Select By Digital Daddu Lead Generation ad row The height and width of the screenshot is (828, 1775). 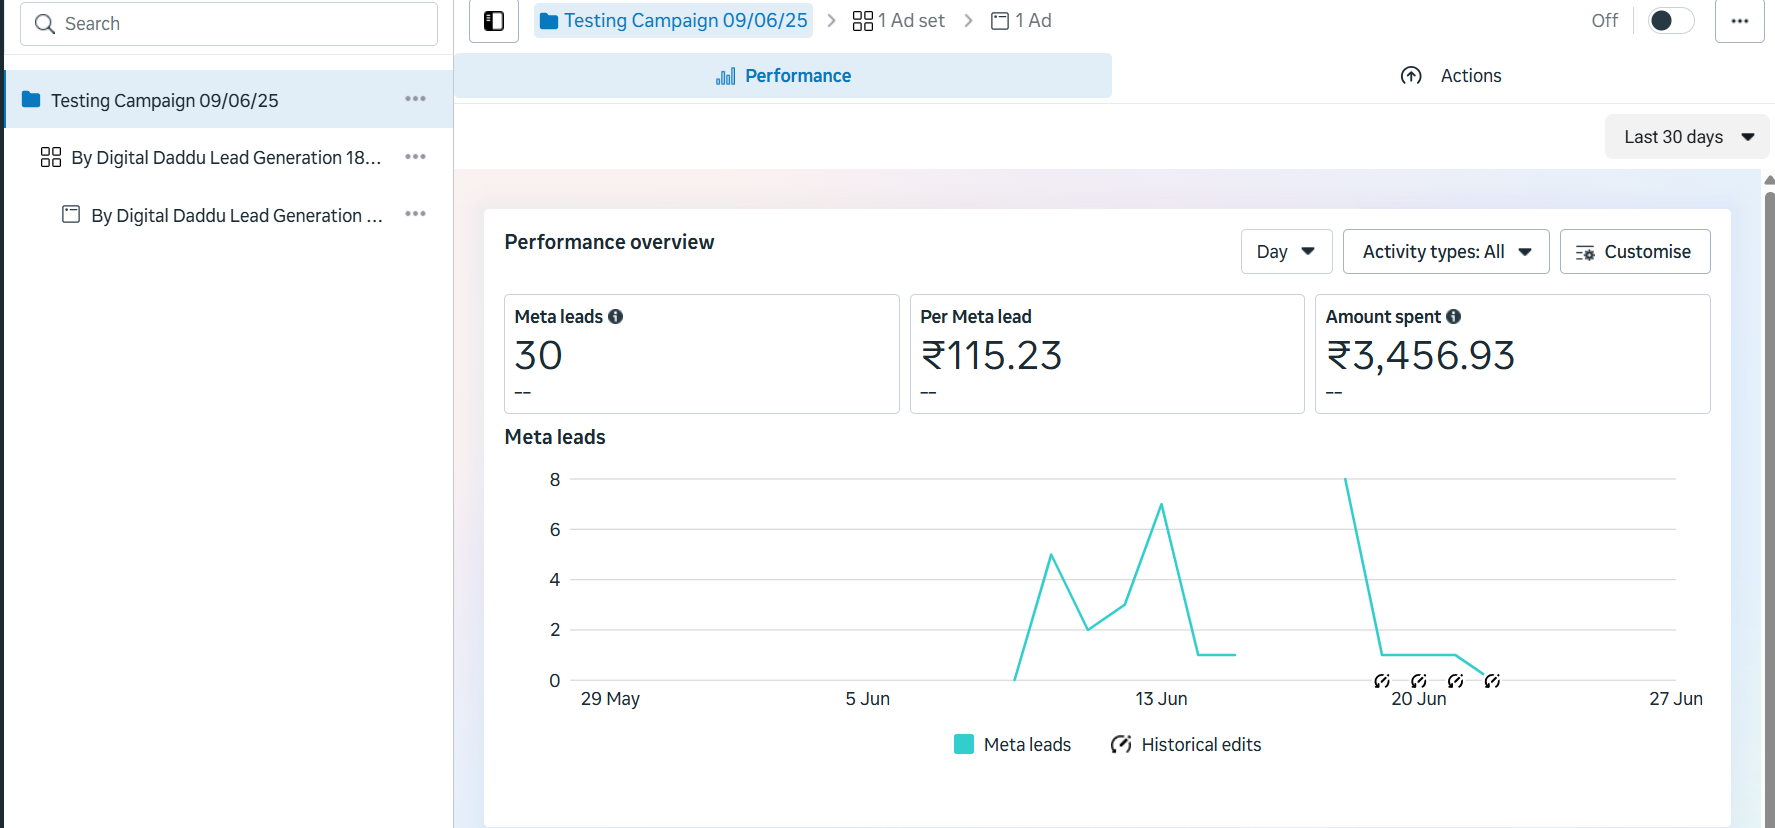[237, 216]
